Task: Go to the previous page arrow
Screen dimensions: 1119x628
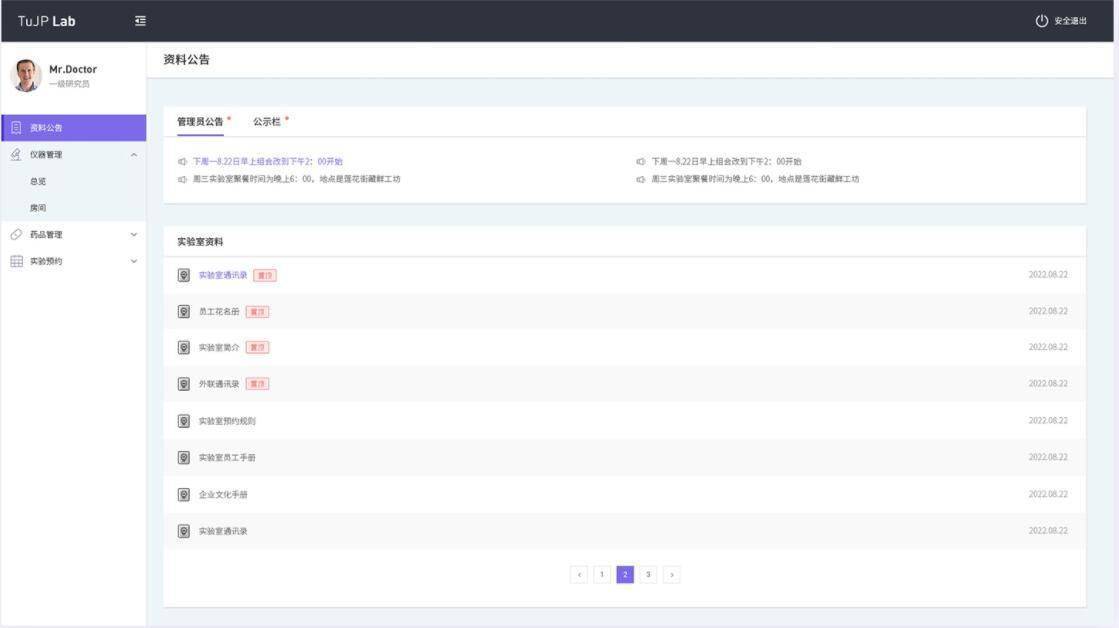Action: coord(579,575)
